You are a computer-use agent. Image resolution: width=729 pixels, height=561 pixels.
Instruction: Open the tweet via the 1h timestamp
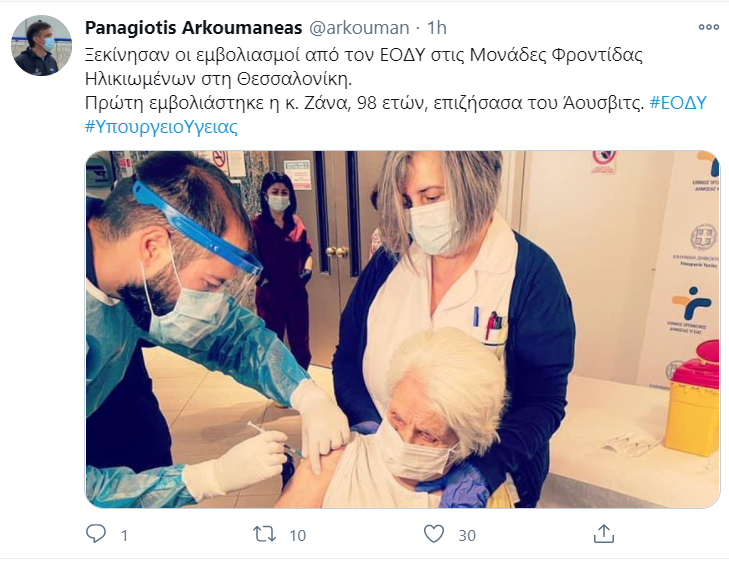pyautogui.click(x=437, y=28)
